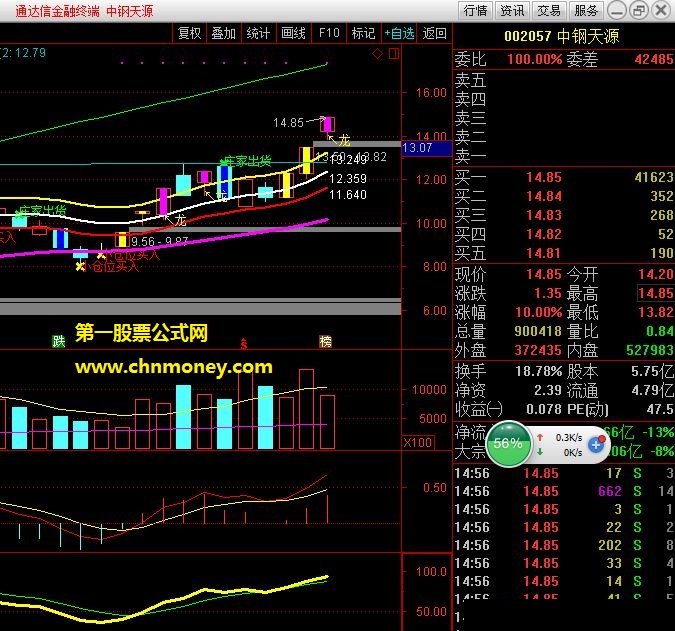
Task: Click 买四 bid price 14.82
Action: (x=544, y=234)
